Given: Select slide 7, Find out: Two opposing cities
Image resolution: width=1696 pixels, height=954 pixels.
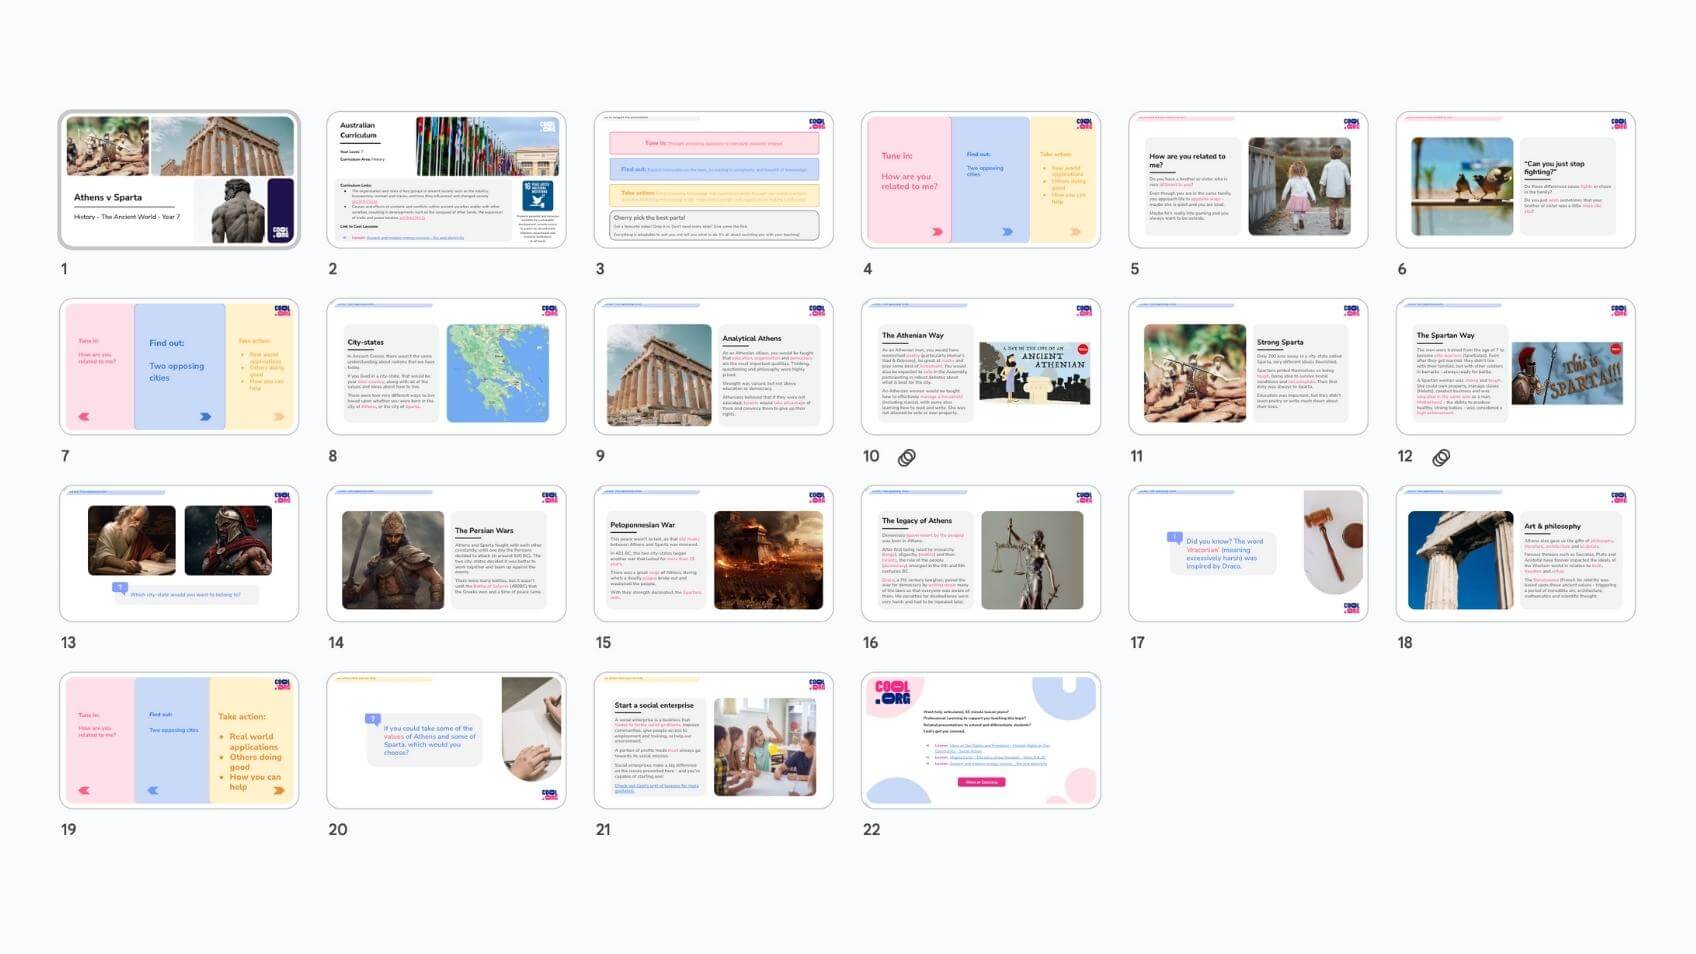Looking at the screenshot, I should pyautogui.click(x=179, y=367).
